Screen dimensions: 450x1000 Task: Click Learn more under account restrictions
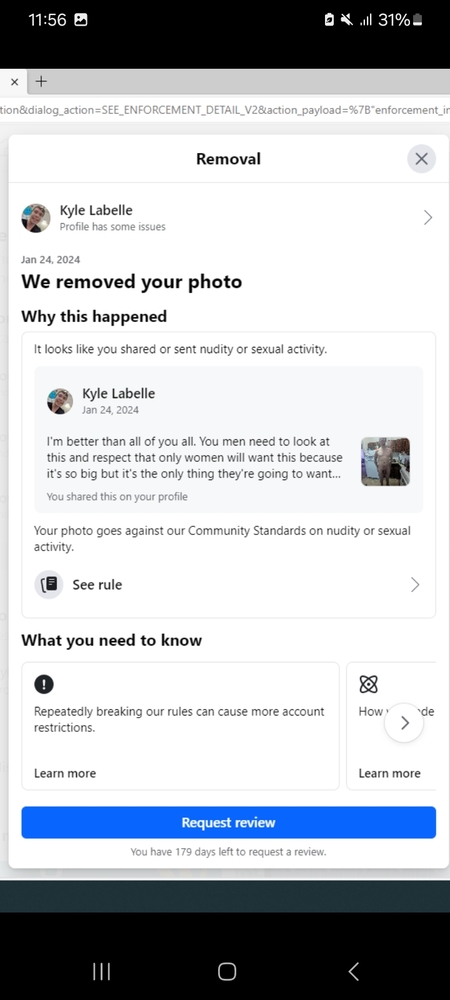[x=65, y=773]
